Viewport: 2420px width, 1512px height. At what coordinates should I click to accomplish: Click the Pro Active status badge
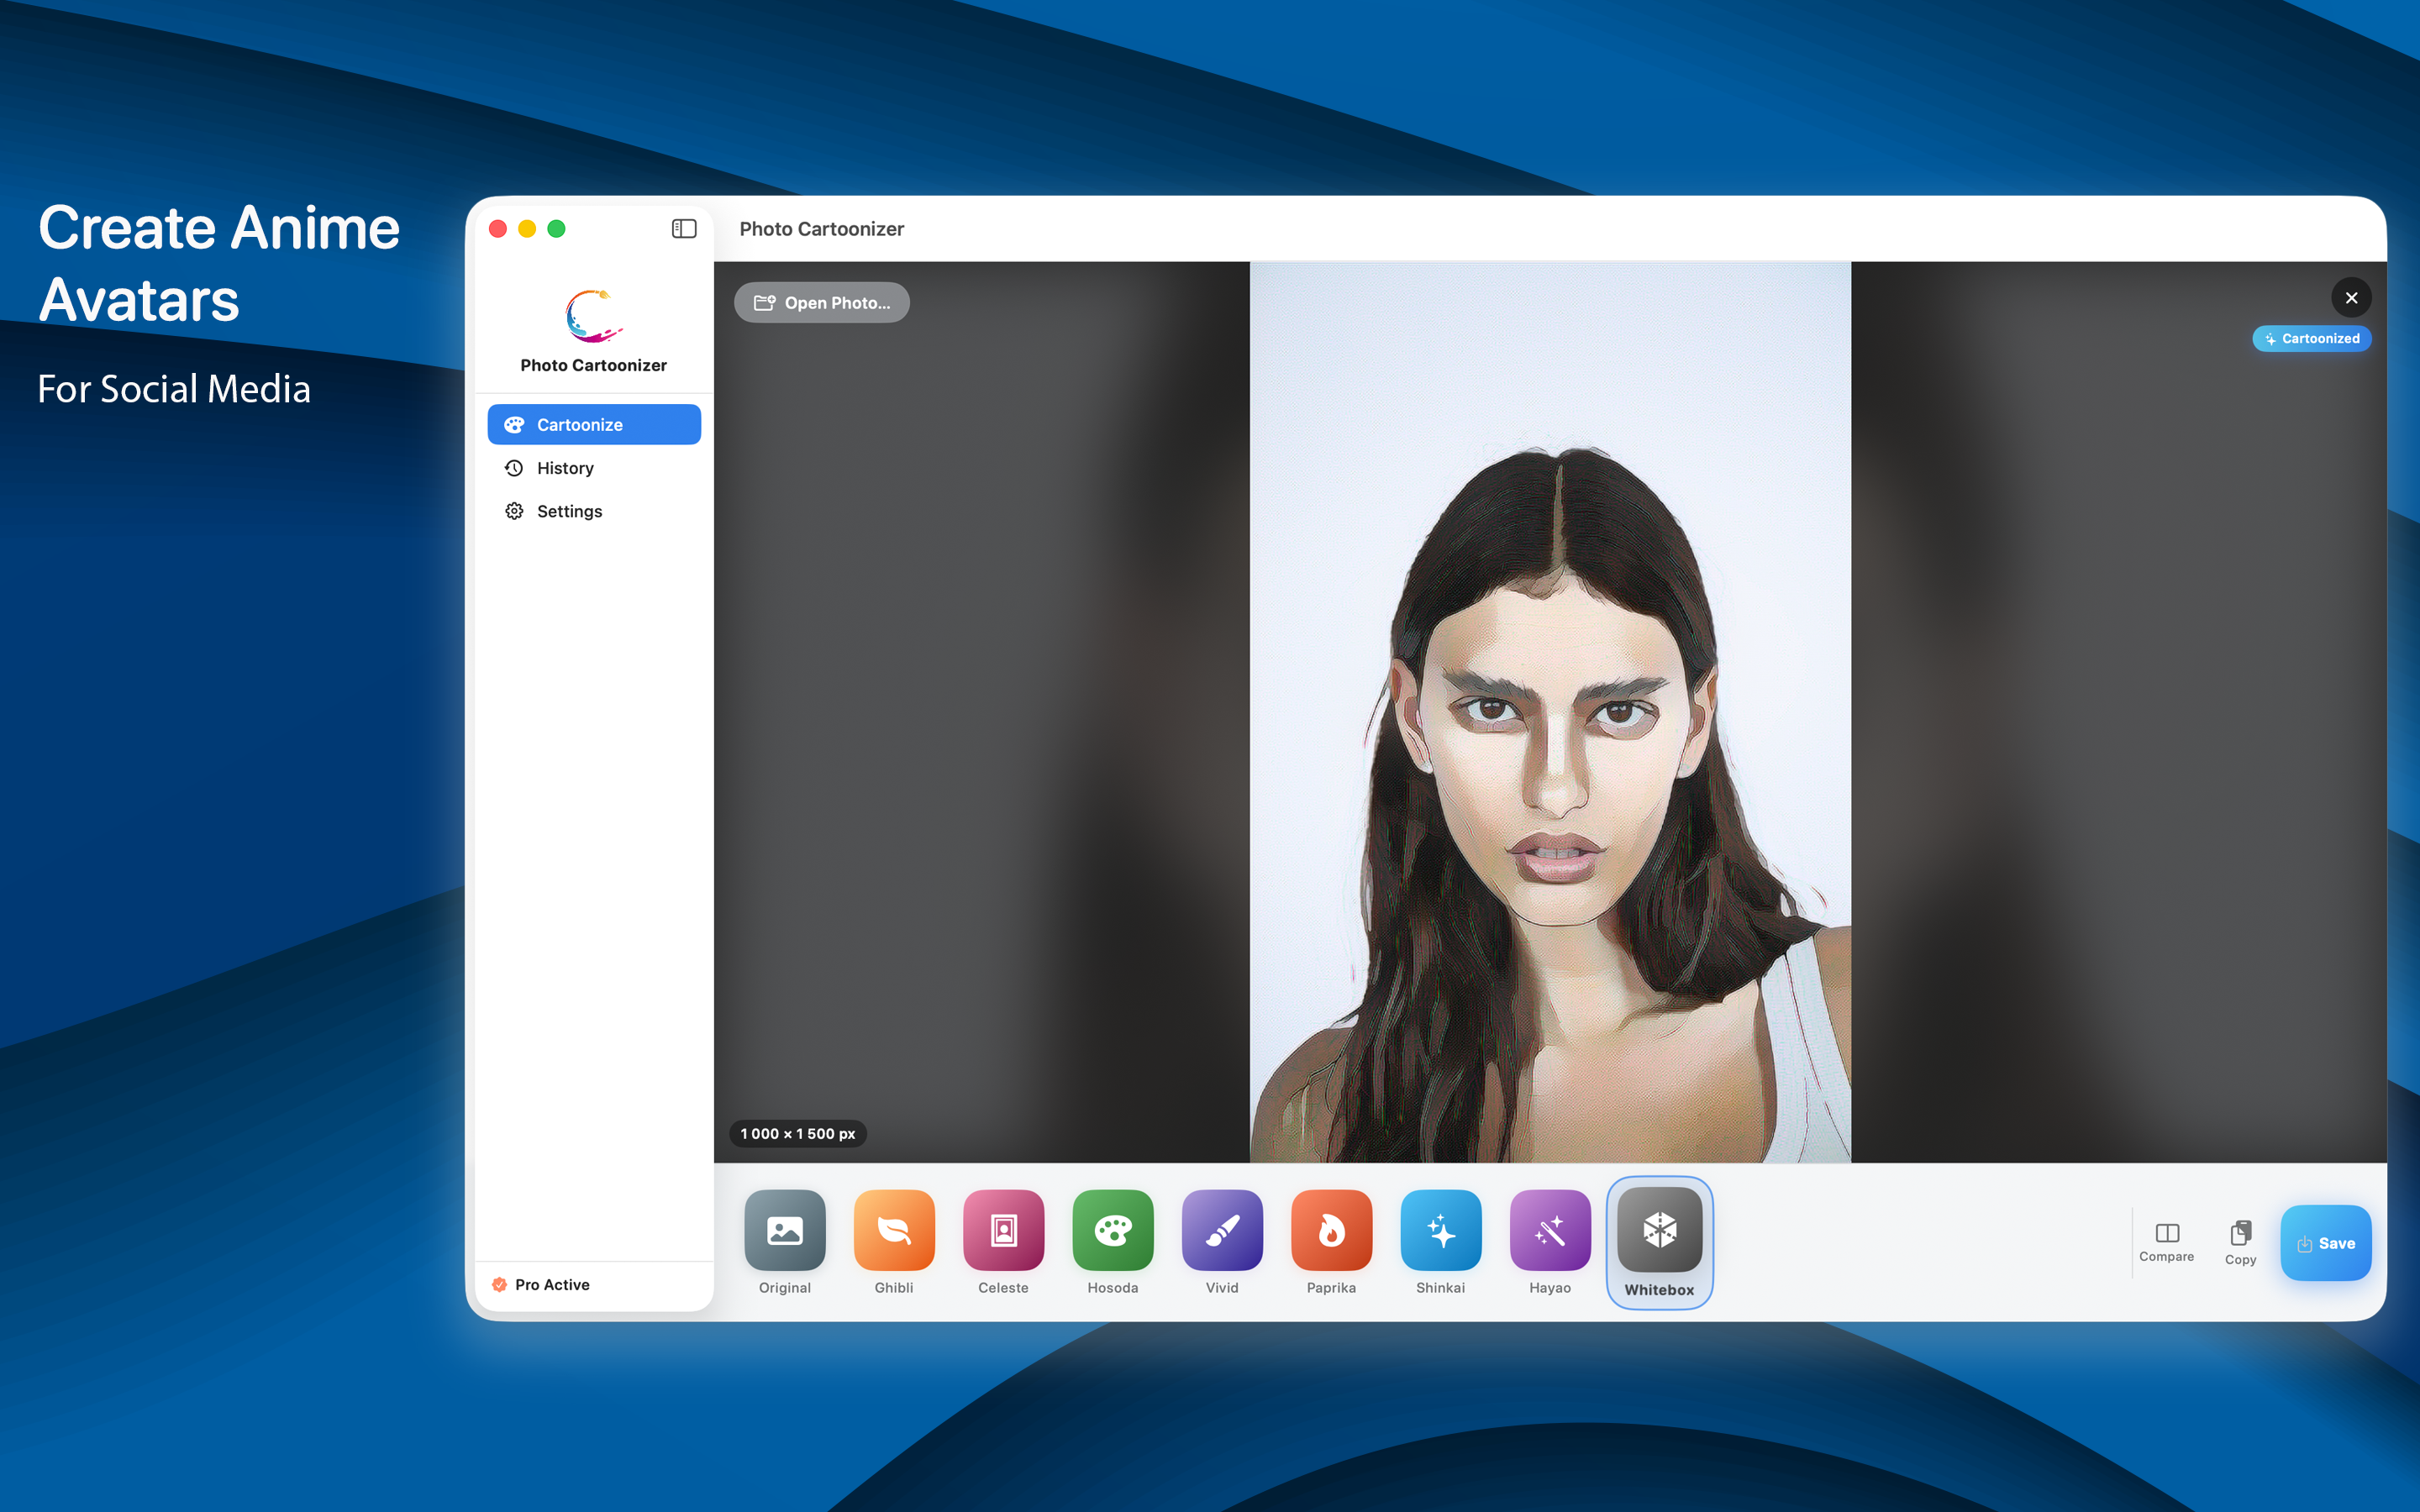(541, 1285)
